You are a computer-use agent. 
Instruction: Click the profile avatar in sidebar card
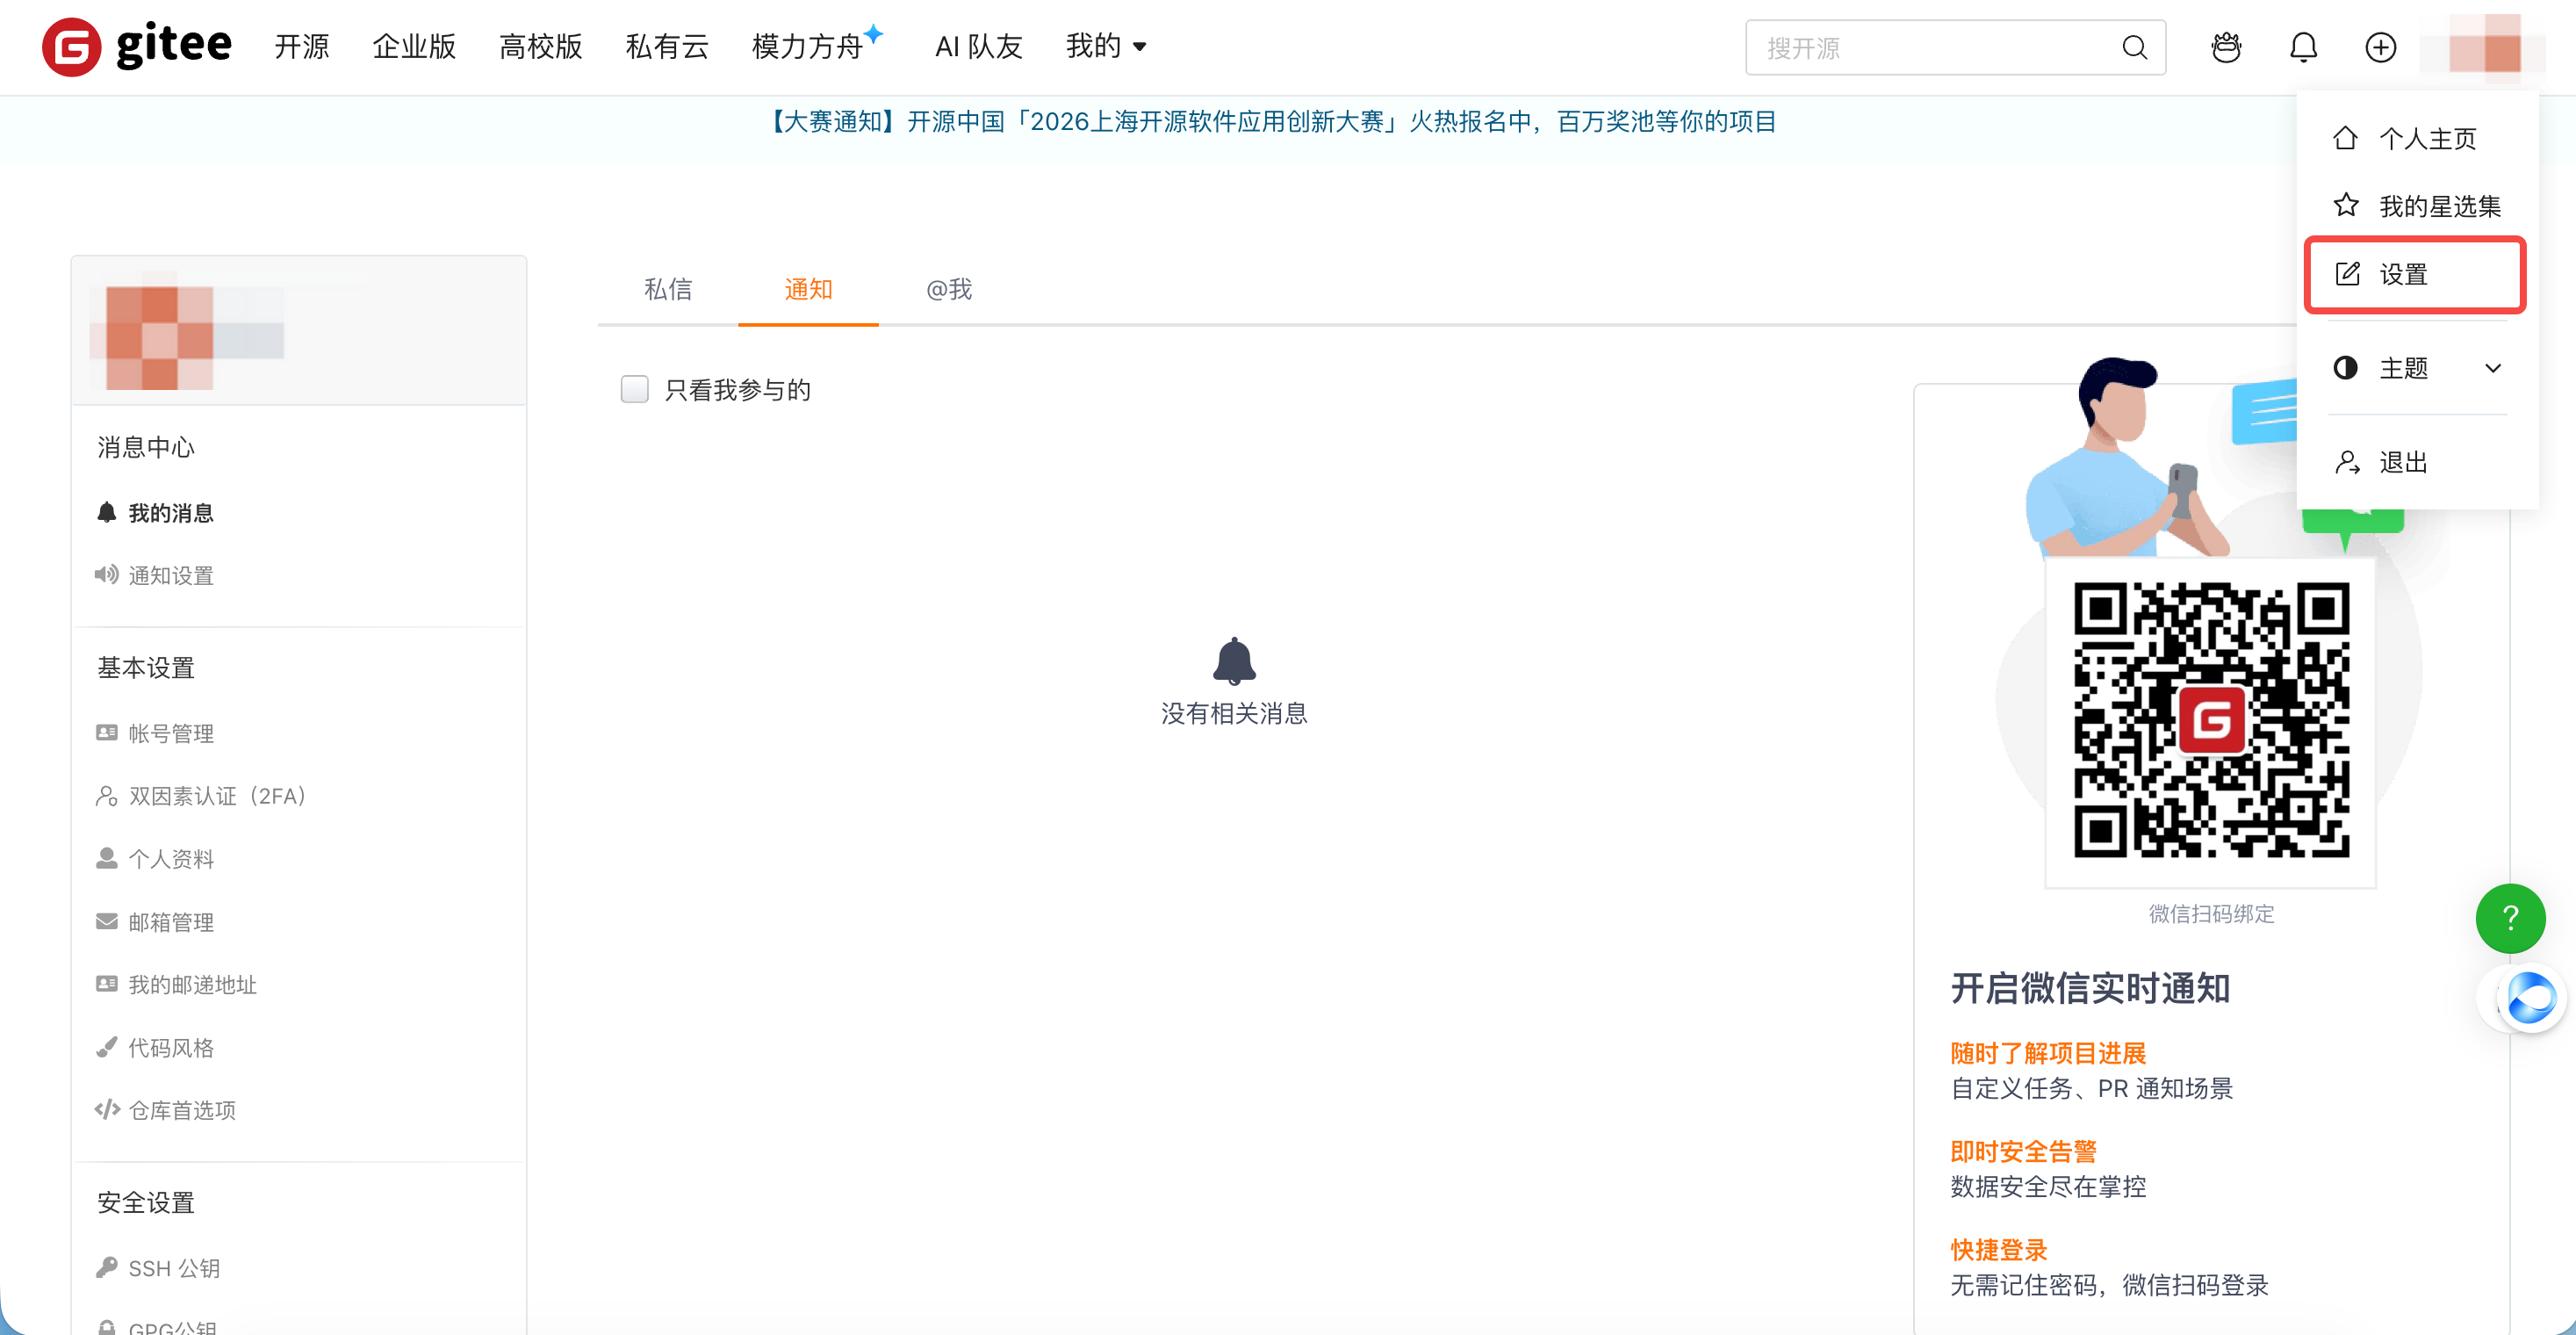point(160,337)
